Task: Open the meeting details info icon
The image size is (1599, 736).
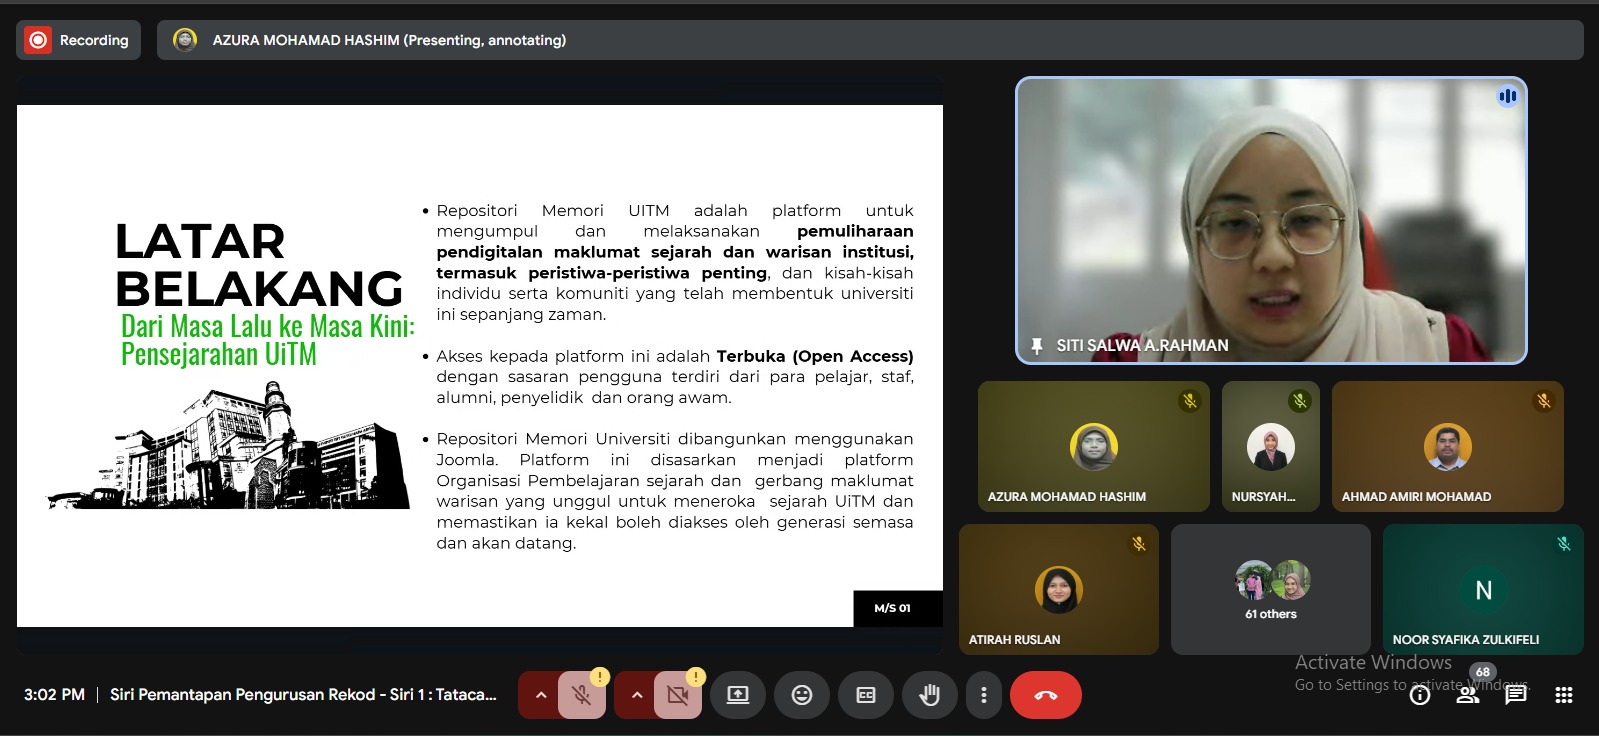Action: [1420, 696]
